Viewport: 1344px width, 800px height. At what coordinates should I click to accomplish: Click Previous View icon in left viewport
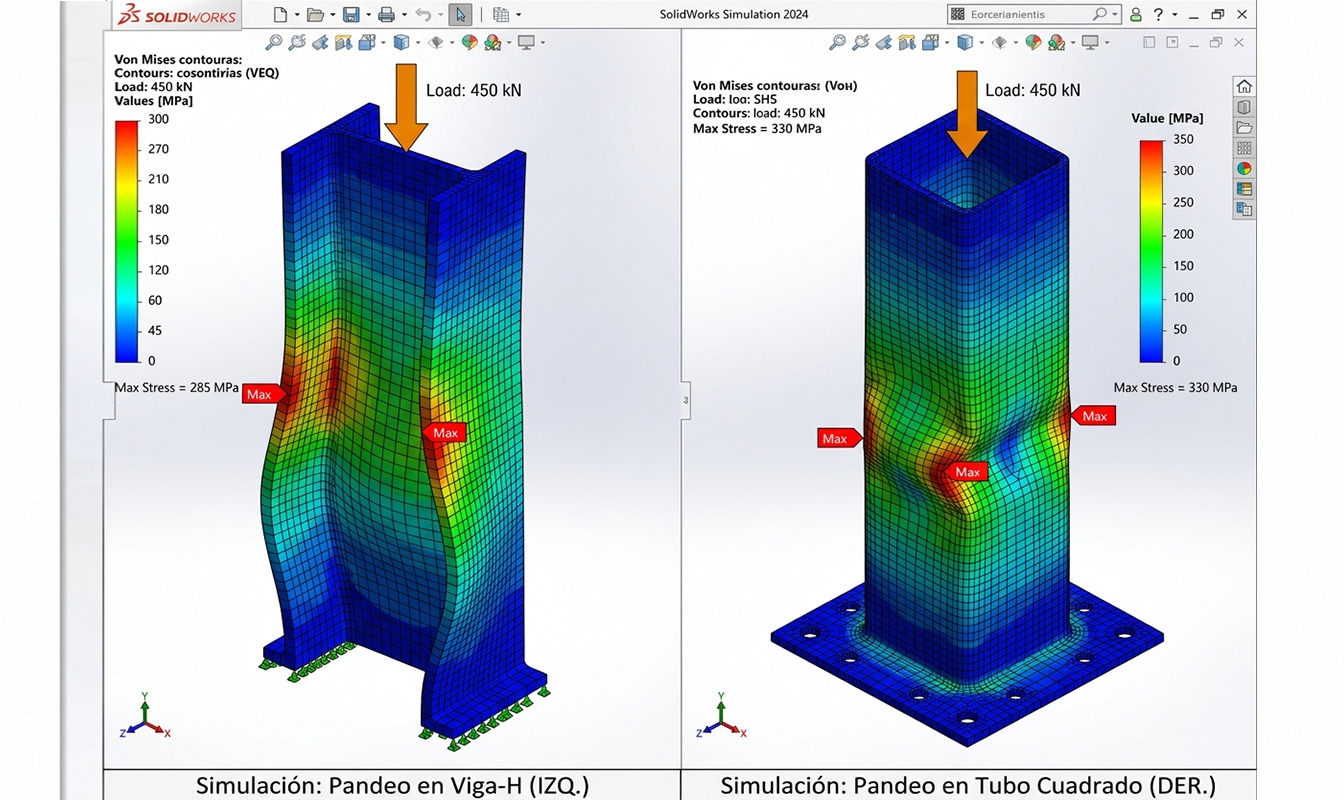[x=321, y=42]
